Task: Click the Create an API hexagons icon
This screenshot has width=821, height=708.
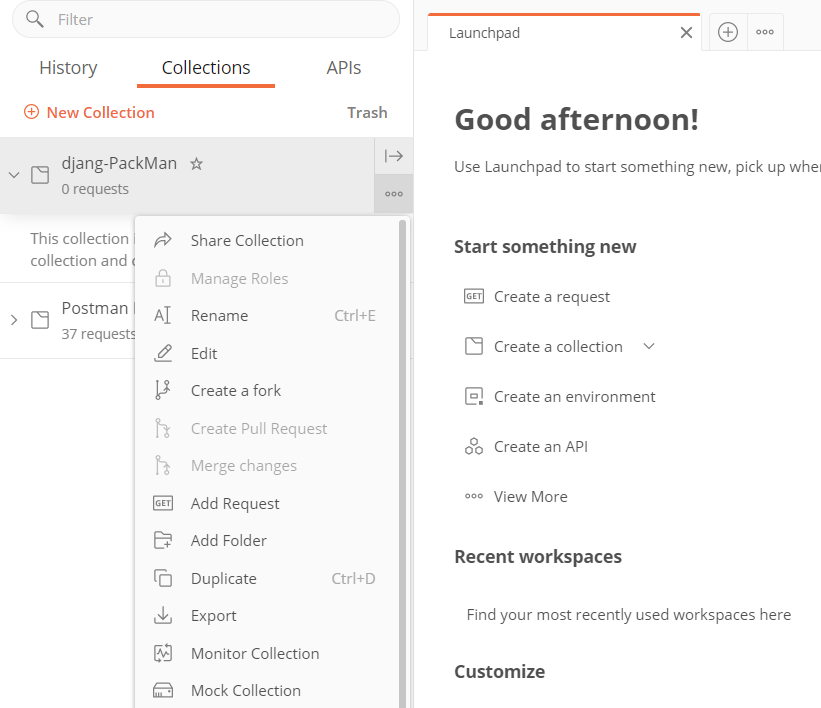Action: [474, 446]
